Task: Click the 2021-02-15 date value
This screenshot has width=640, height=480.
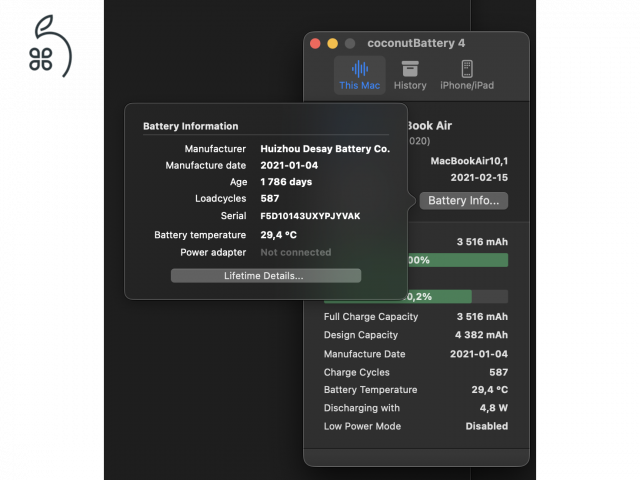Action: coord(479,178)
